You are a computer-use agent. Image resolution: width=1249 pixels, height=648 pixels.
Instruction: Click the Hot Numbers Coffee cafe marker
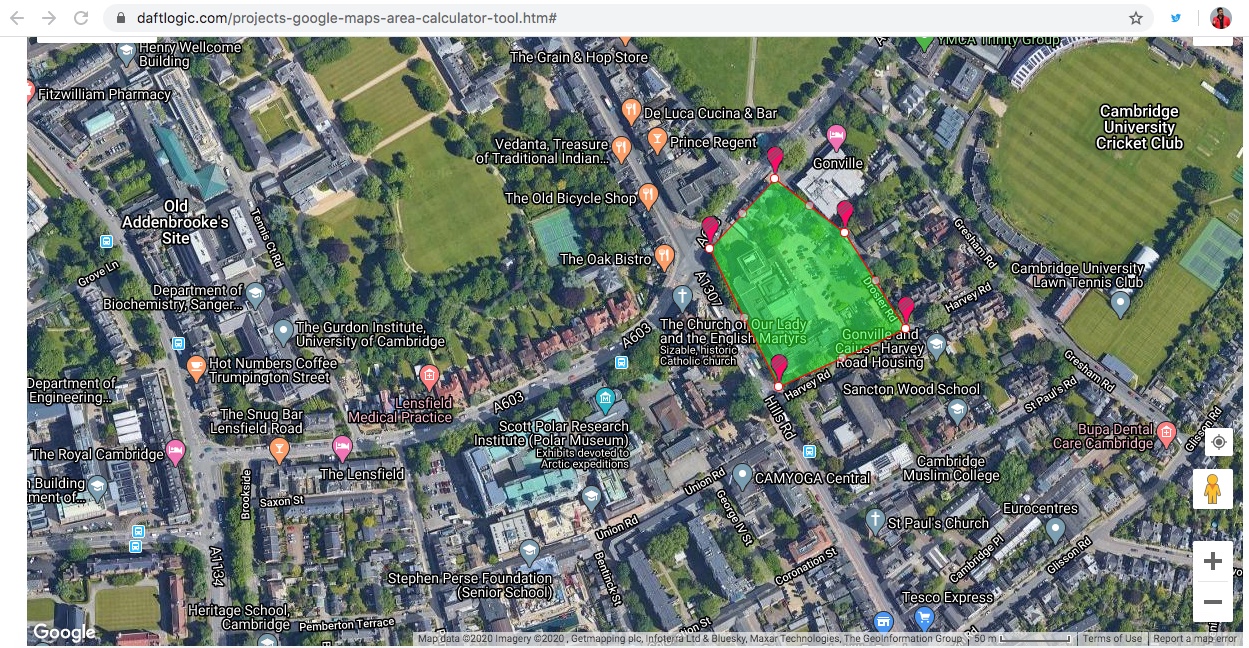point(196,367)
